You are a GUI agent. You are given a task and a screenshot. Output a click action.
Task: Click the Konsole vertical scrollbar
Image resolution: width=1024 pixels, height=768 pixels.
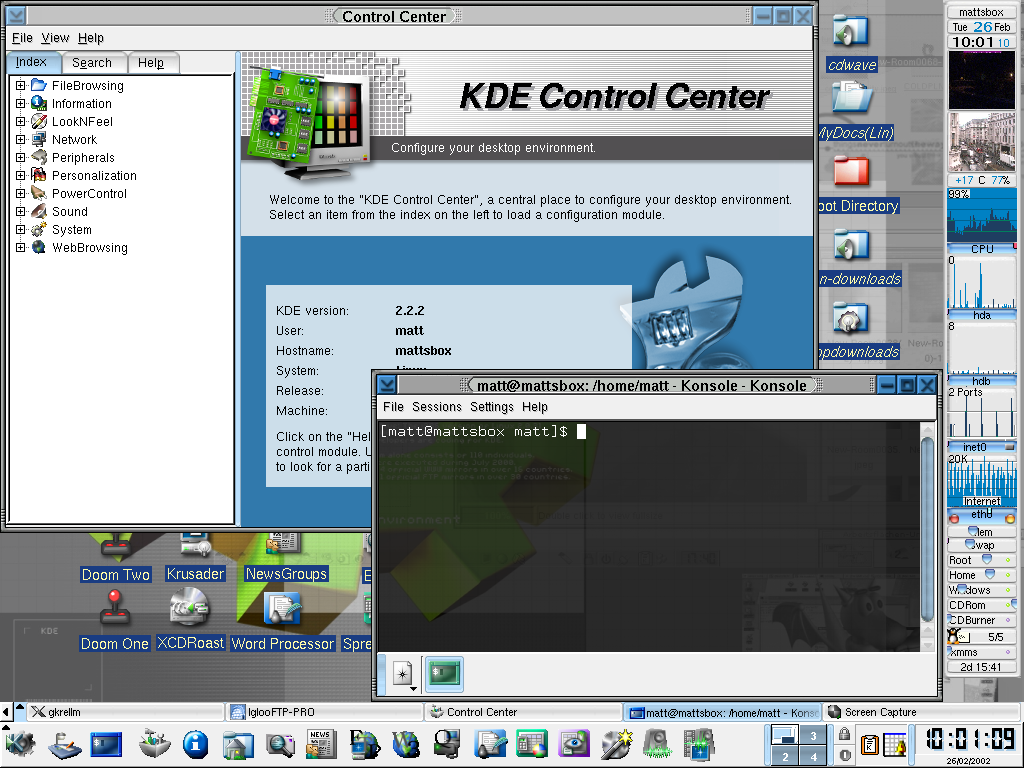point(927,529)
